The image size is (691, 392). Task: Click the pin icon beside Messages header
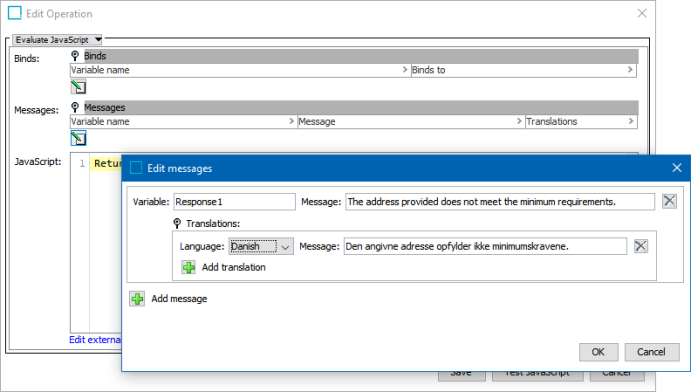pyautogui.click(x=75, y=107)
